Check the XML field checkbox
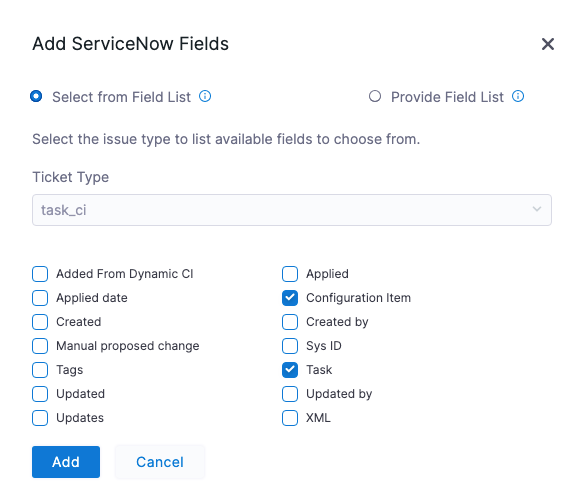The width and height of the screenshot is (586, 487). click(x=290, y=418)
